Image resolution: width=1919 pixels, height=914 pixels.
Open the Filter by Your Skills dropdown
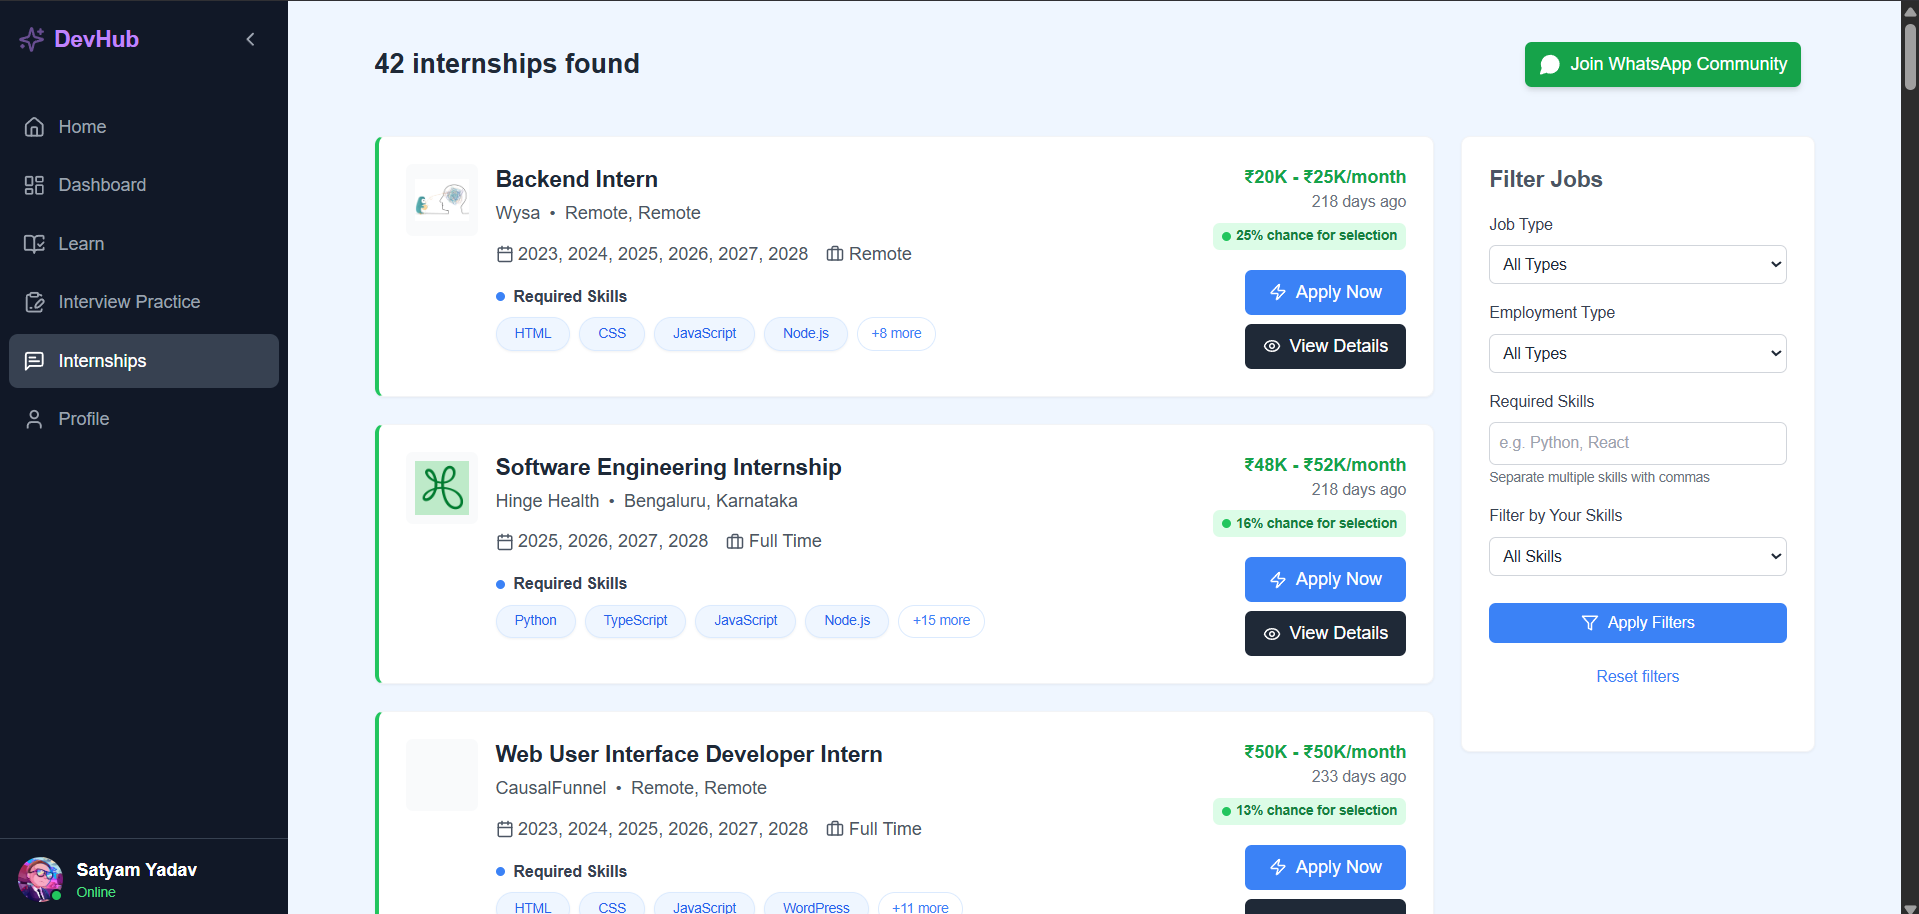(1636, 556)
